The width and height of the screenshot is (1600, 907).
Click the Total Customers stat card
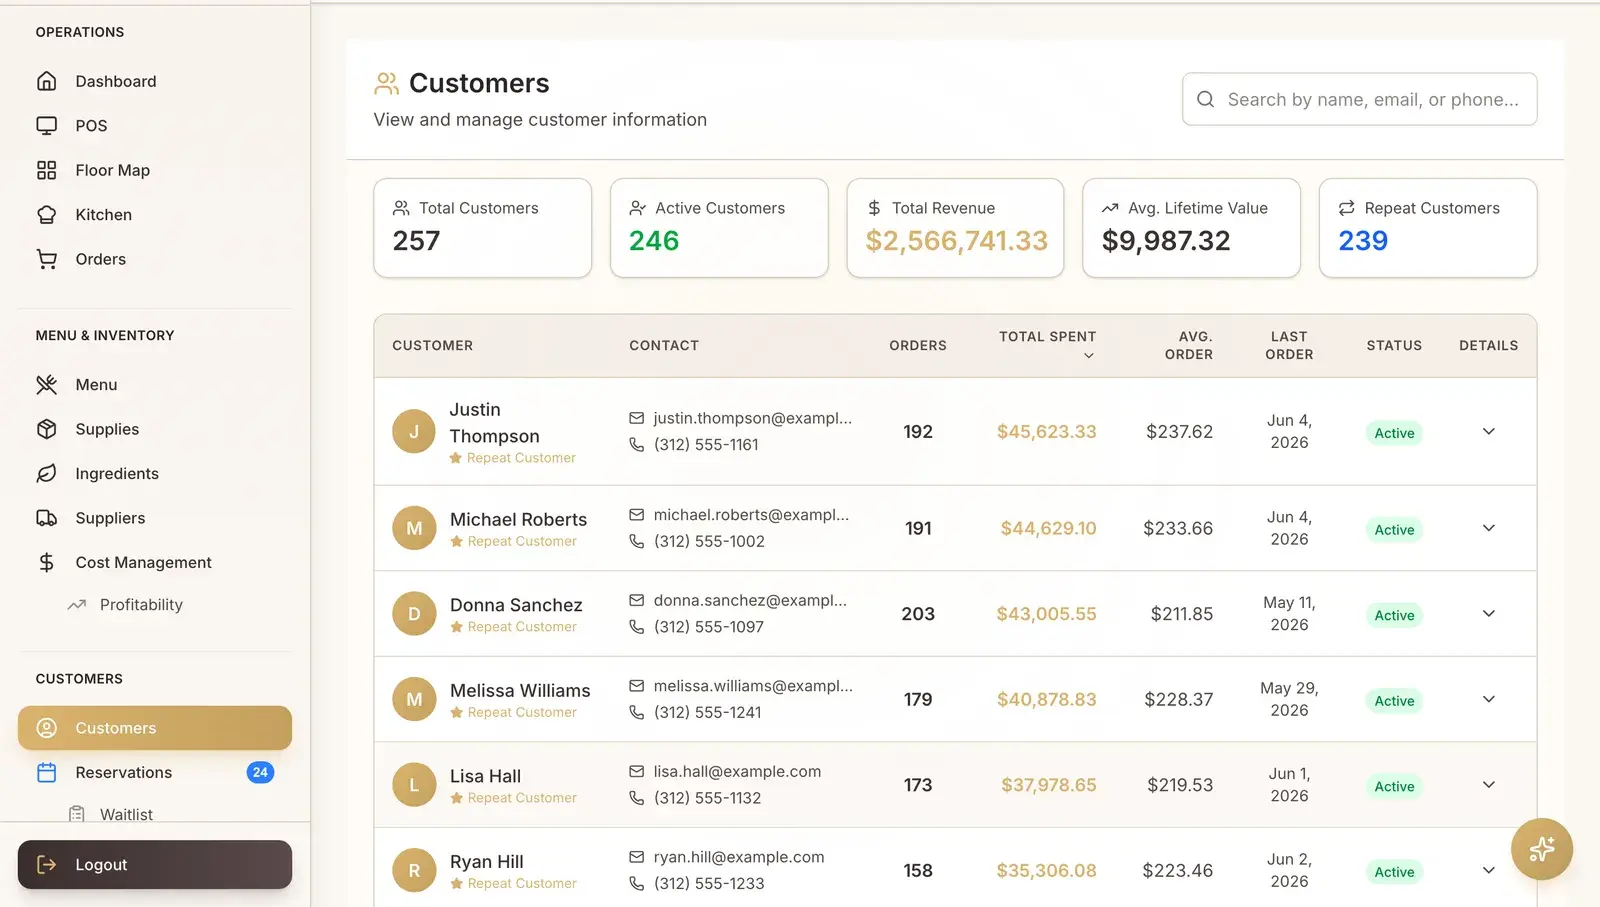tap(482, 228)
